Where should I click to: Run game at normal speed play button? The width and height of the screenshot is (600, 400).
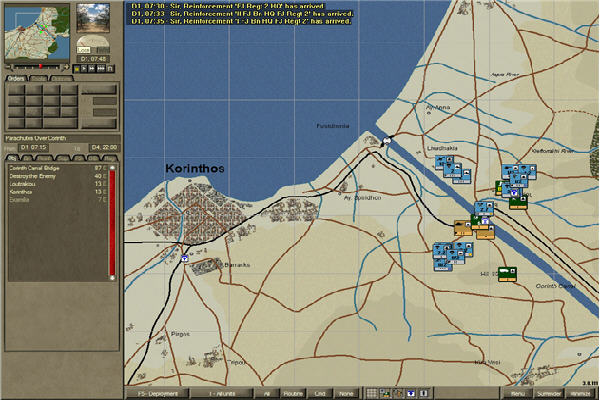pyautogui.click(x=84, y=69)
